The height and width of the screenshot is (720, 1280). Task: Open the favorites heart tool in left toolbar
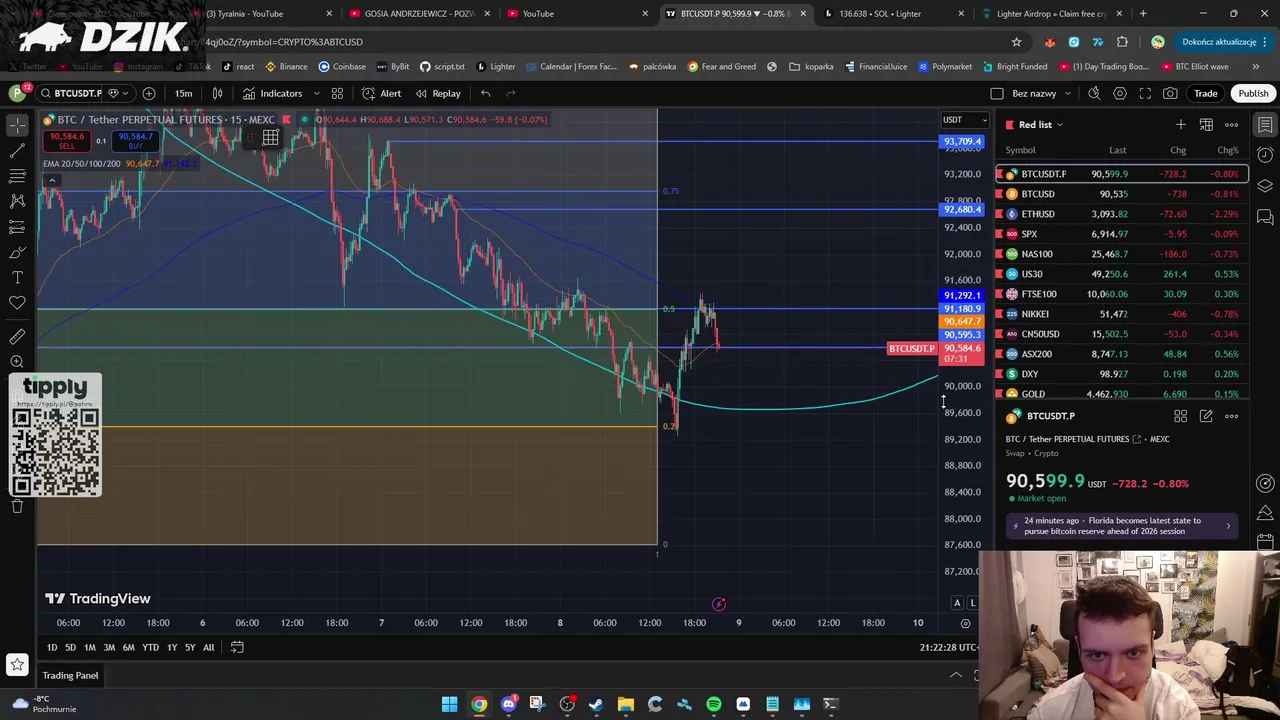(x=17, y=302)
